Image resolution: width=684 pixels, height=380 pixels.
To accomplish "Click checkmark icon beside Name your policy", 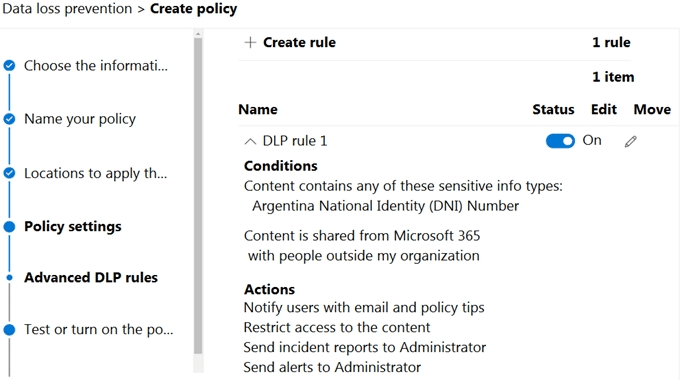I will [x=9, y=119].
